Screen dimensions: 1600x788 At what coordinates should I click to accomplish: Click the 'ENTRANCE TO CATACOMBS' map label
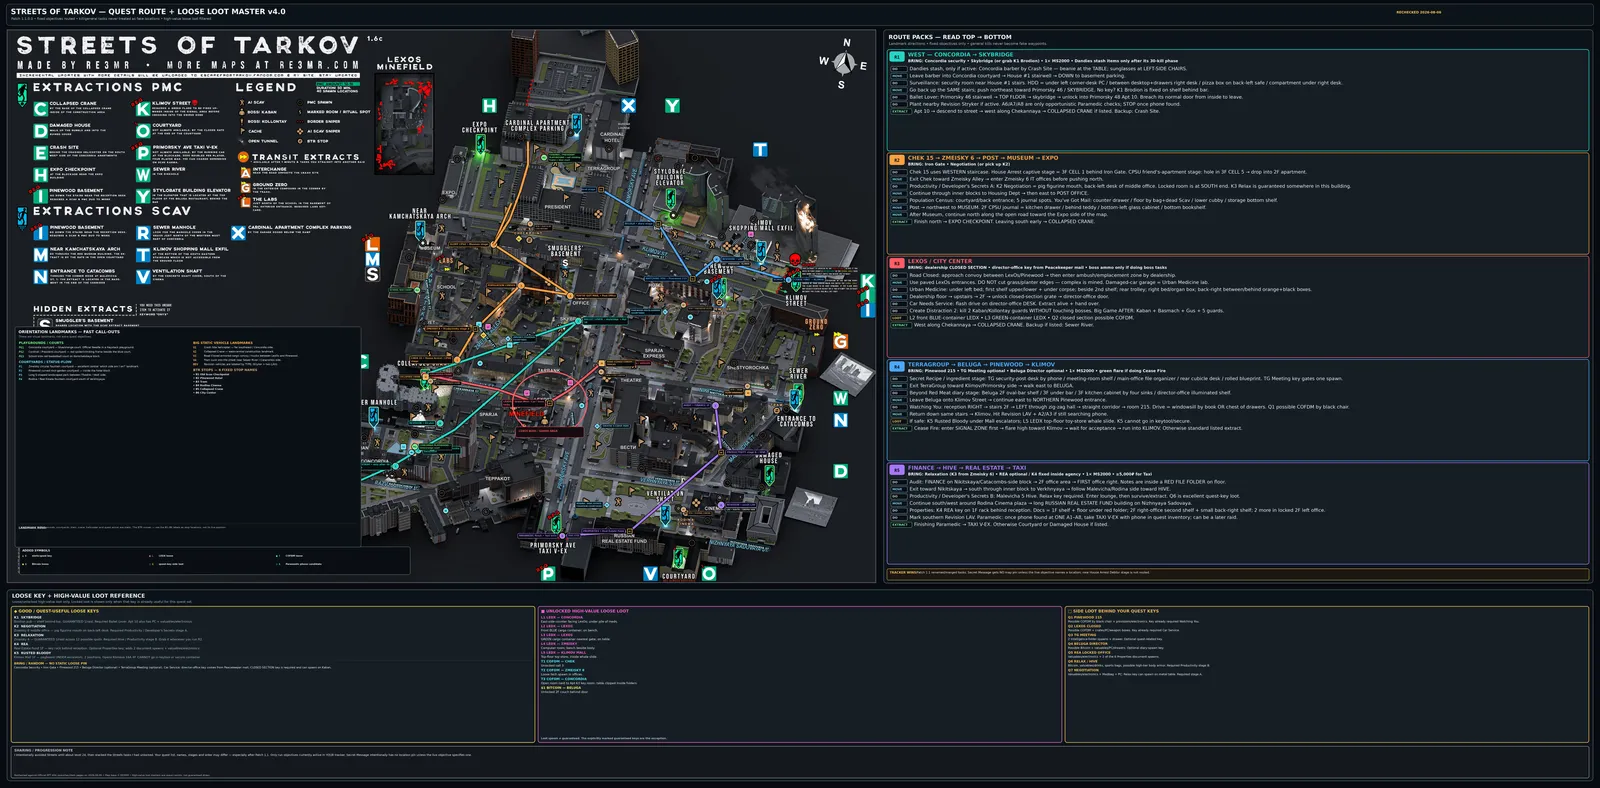point(796,421)
